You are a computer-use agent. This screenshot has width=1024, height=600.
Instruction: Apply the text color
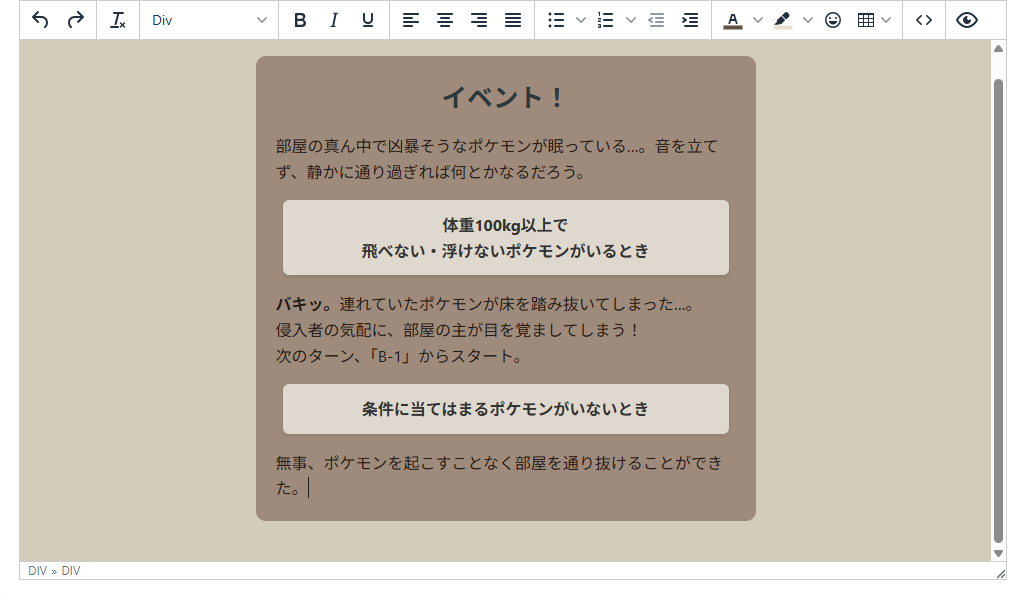(x=733, y=20)
